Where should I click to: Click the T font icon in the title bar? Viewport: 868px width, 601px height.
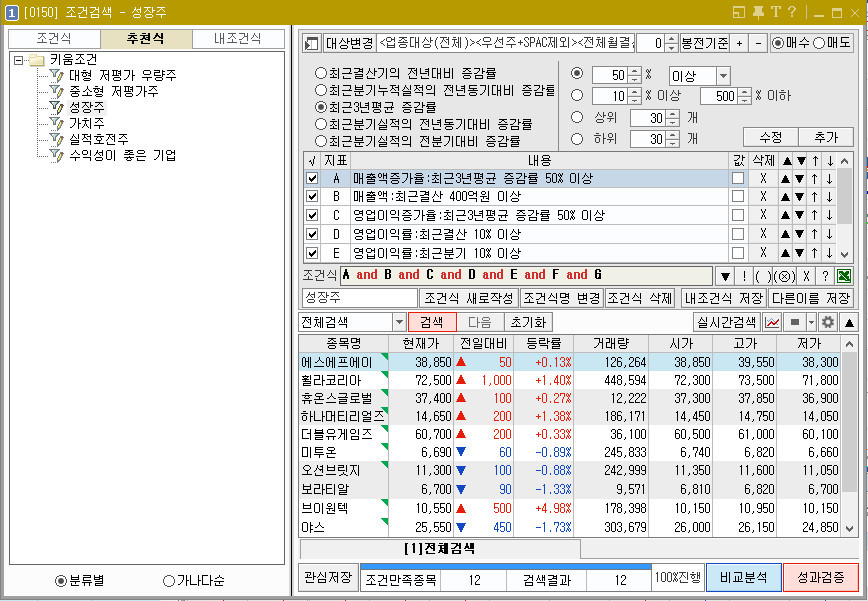click(776, 11)
